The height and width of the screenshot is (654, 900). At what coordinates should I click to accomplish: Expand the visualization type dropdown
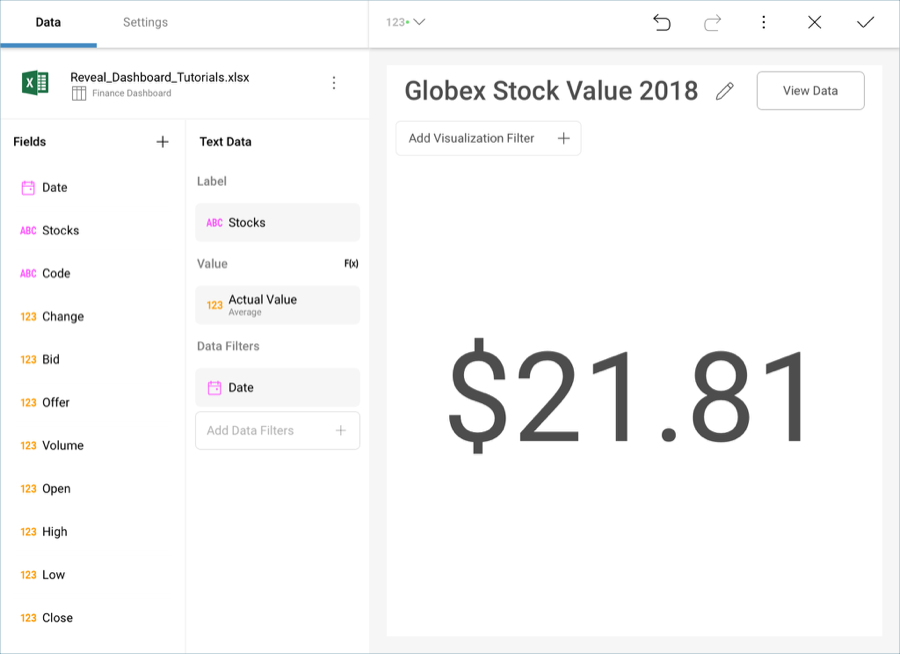[x=406, y=22]
